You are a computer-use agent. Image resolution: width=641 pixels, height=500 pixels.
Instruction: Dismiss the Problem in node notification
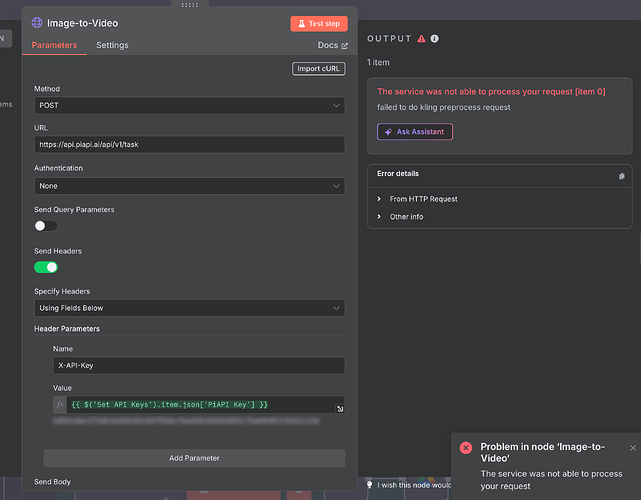pos(633,448)
